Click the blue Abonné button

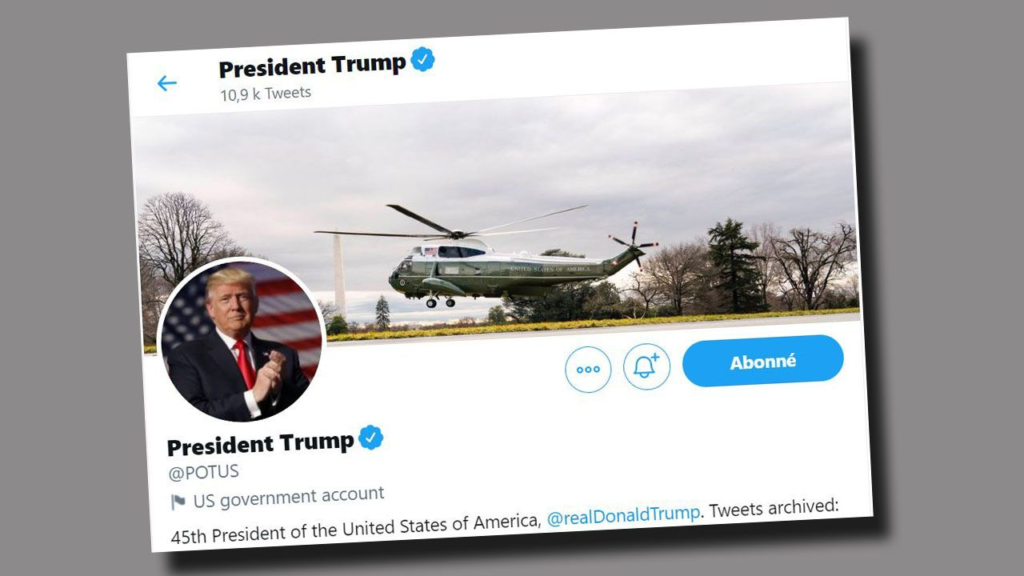763,360
